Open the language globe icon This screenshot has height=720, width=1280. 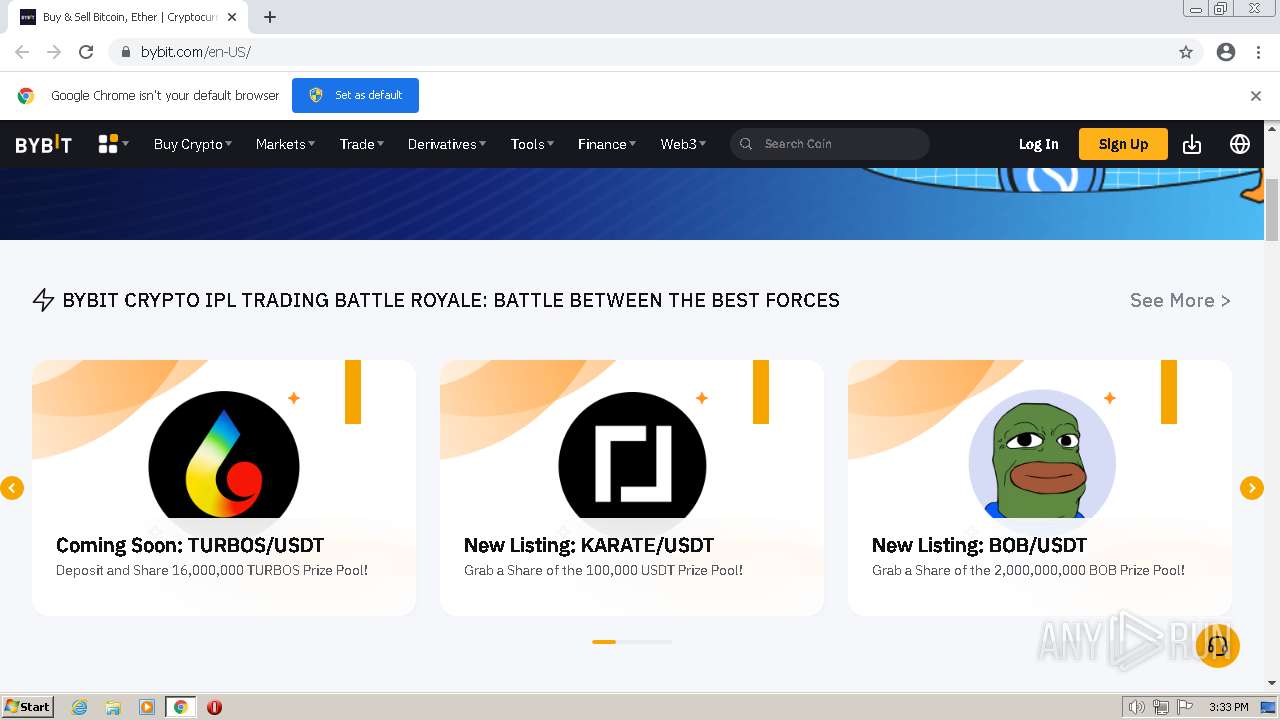[1240, 144]
